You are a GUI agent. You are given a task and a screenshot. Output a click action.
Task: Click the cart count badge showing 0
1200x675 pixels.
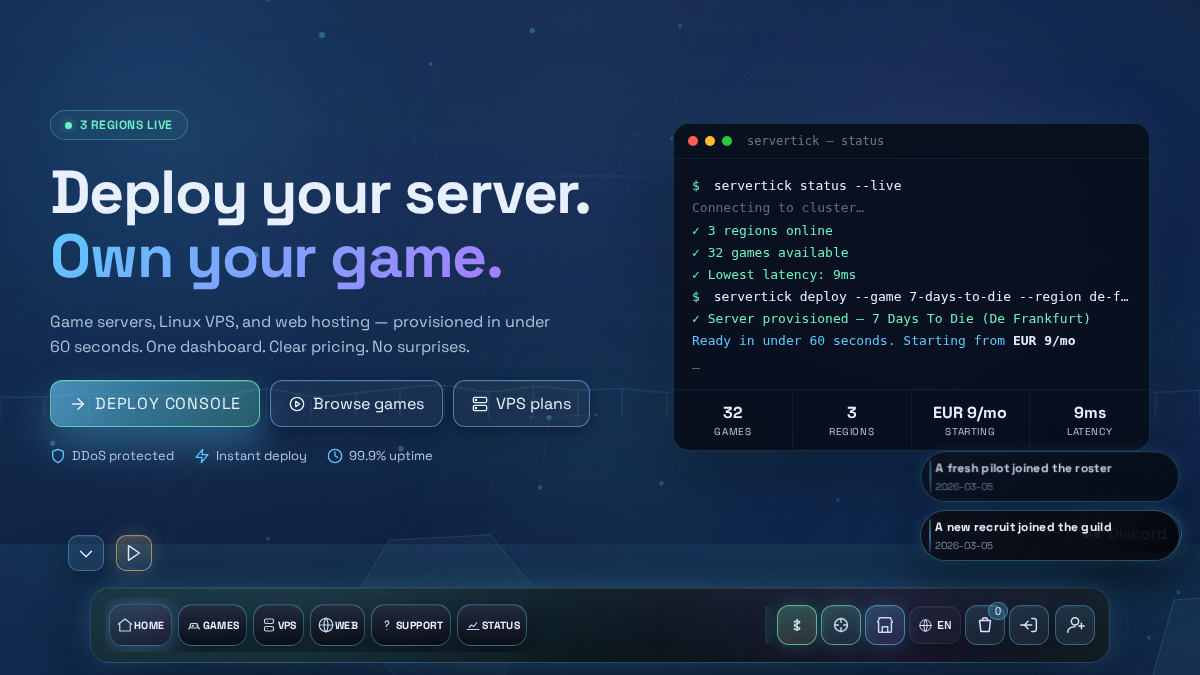click(x=998, y=611)
